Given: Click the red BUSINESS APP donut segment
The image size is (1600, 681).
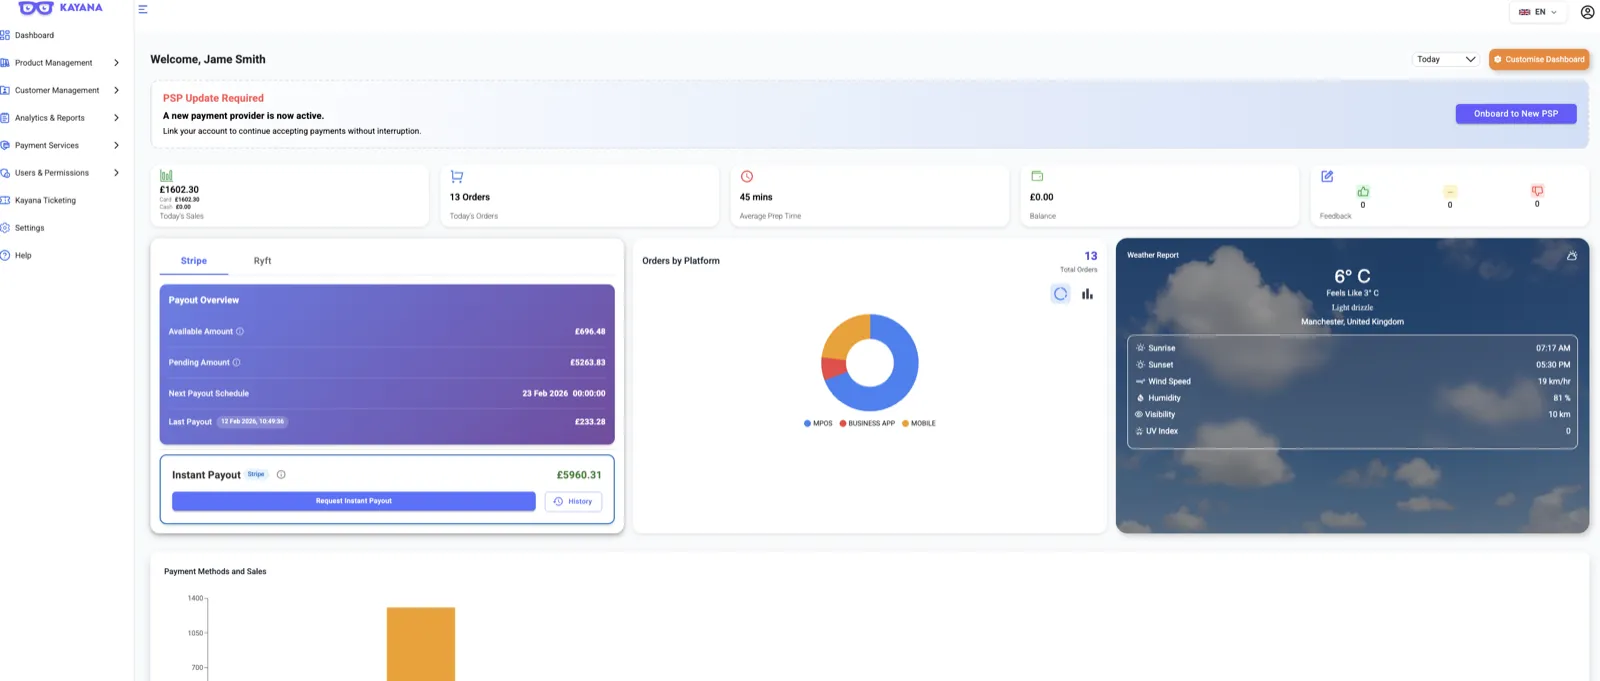Looking at the screenshot, I should [x=832, y=368].
